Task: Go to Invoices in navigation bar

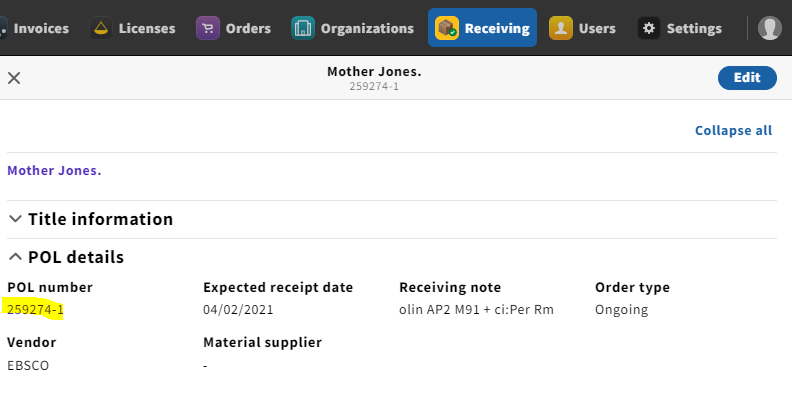Action: click(41, 28)
